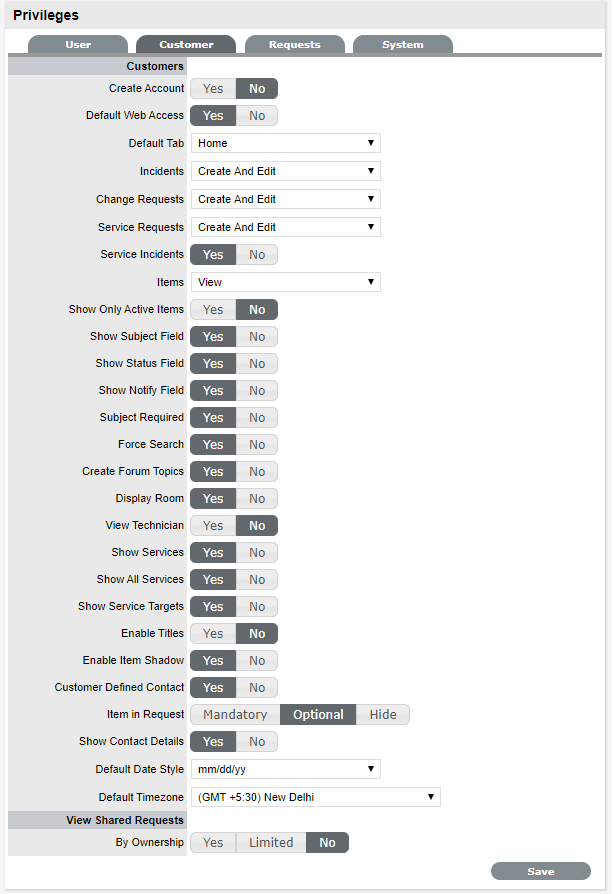Screen dimensions: 614x894
Task: Switch to the User tab
Action: pyautogui.click(x=78, y=45)
